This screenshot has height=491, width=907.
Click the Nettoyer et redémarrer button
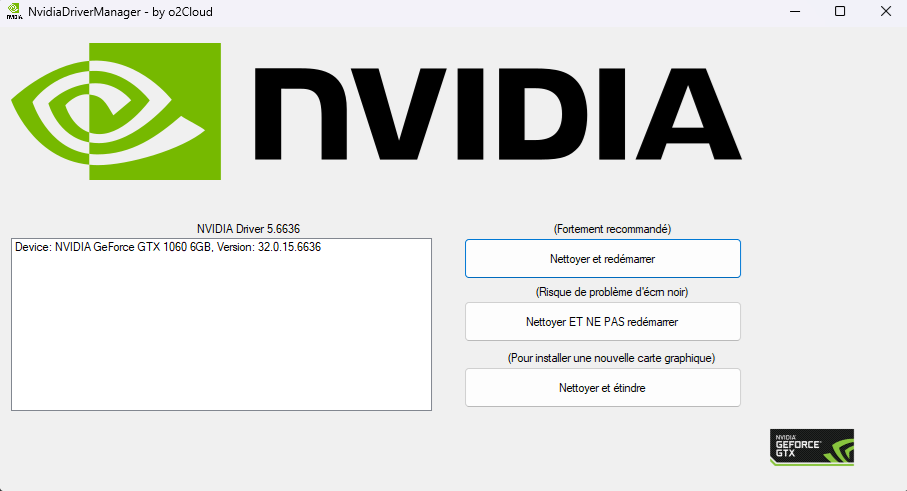click(x=603, y=259)
